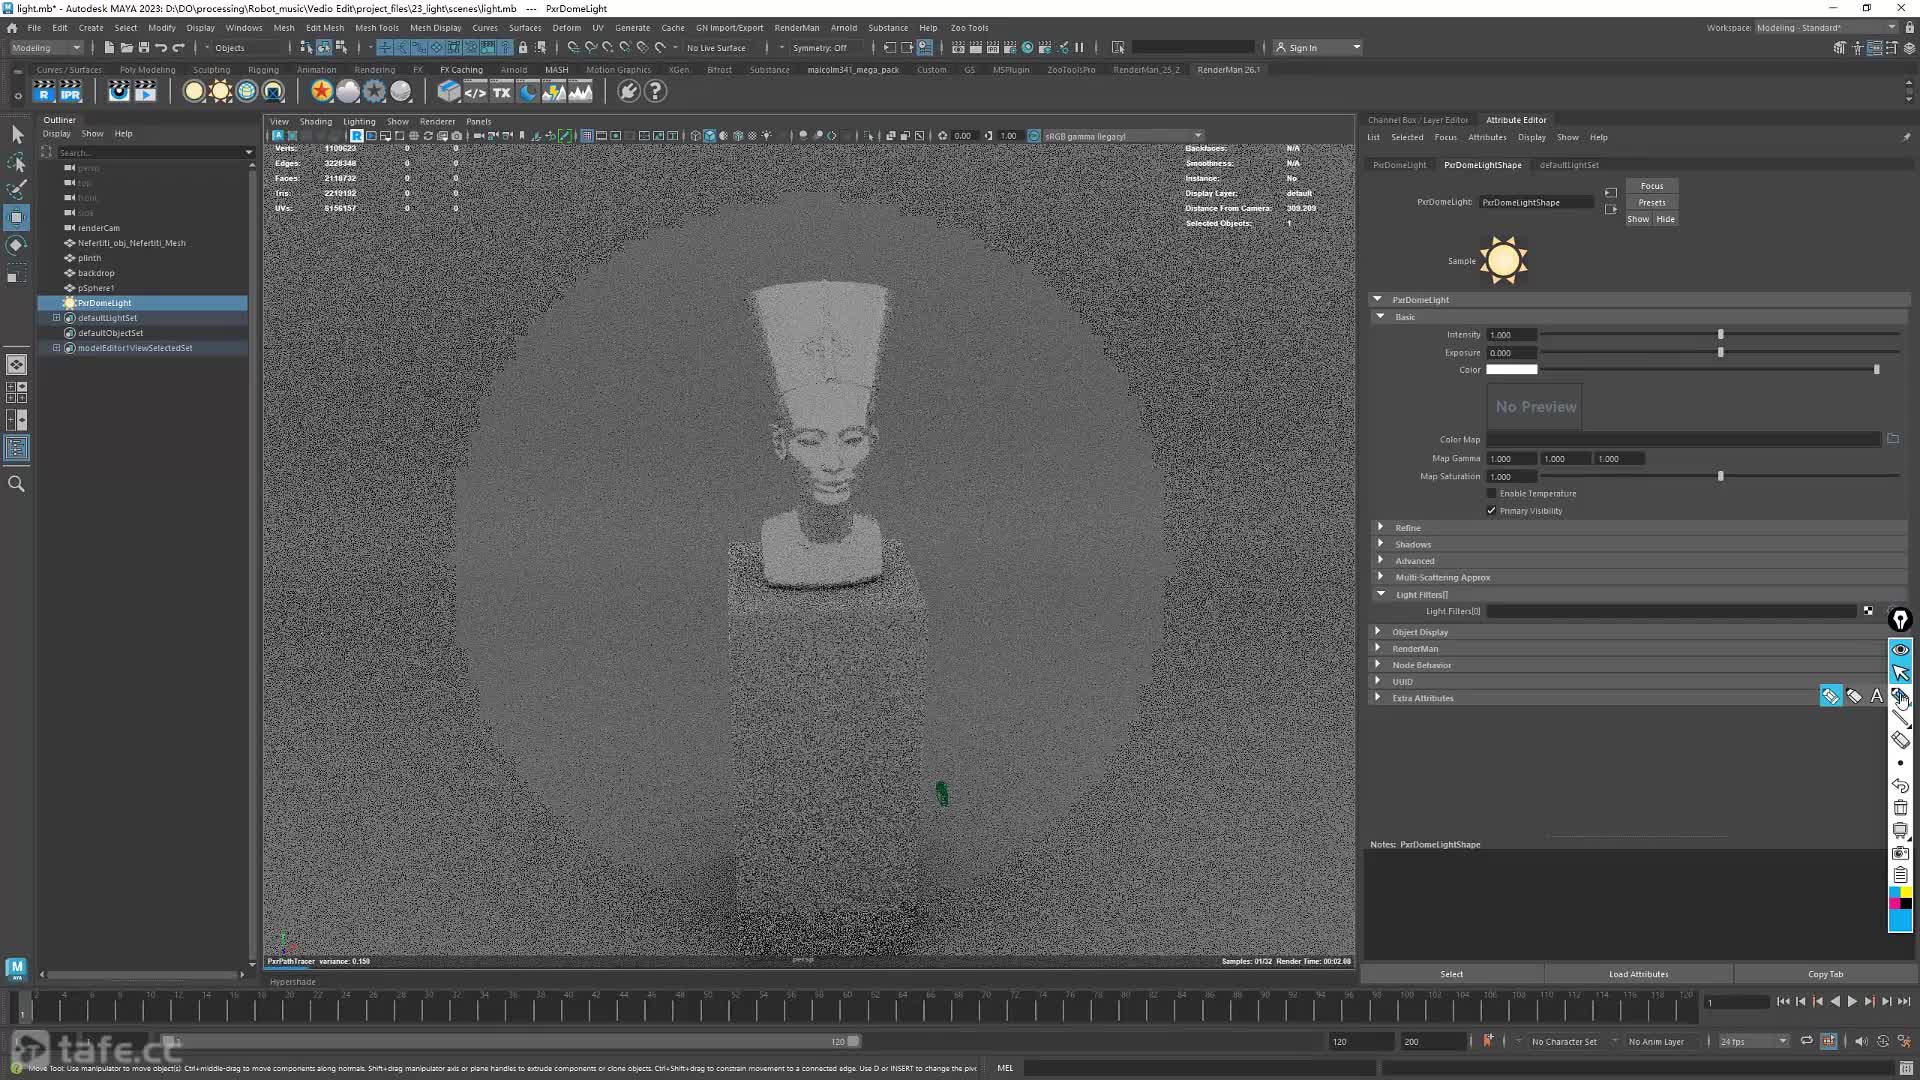Click the blue moon denoise shelf icon

(x=528, y=92)
